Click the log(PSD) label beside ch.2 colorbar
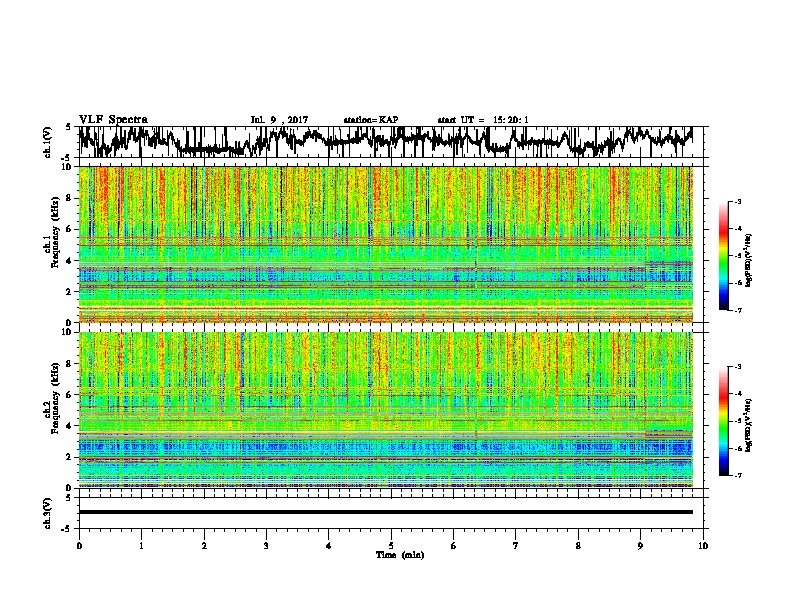This screenshot has width=792, height=612. click(x=749, y=426)
